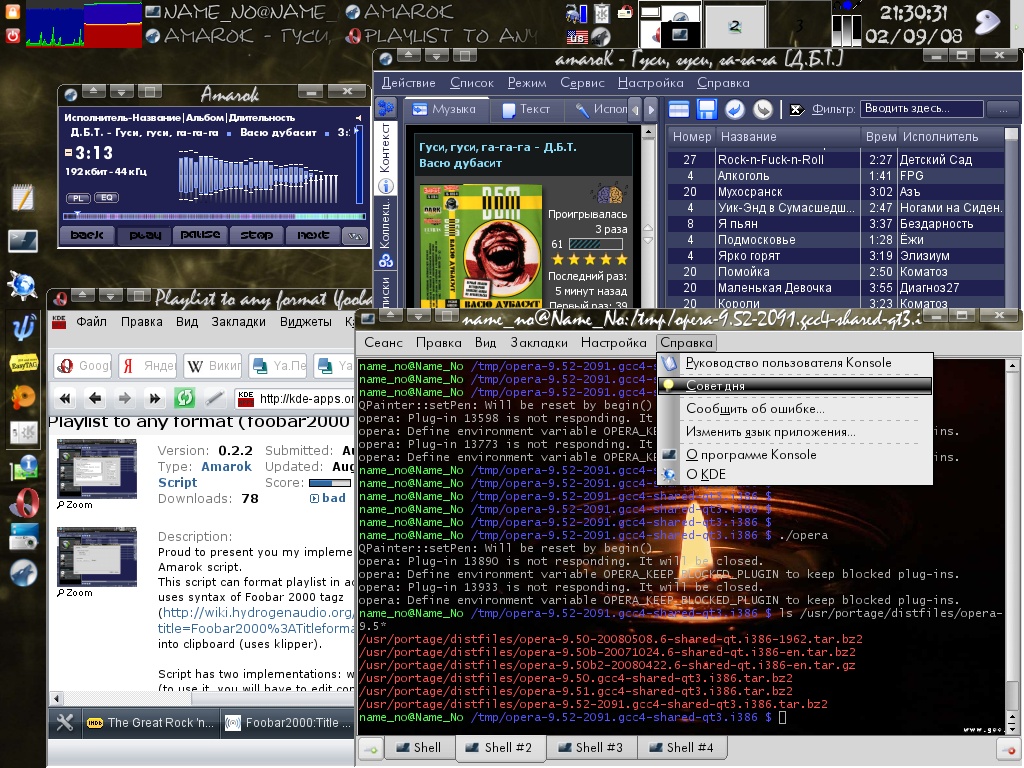Open the Psi messenger dock icon
Screen dimensions: 1024x768
(22, 327)
